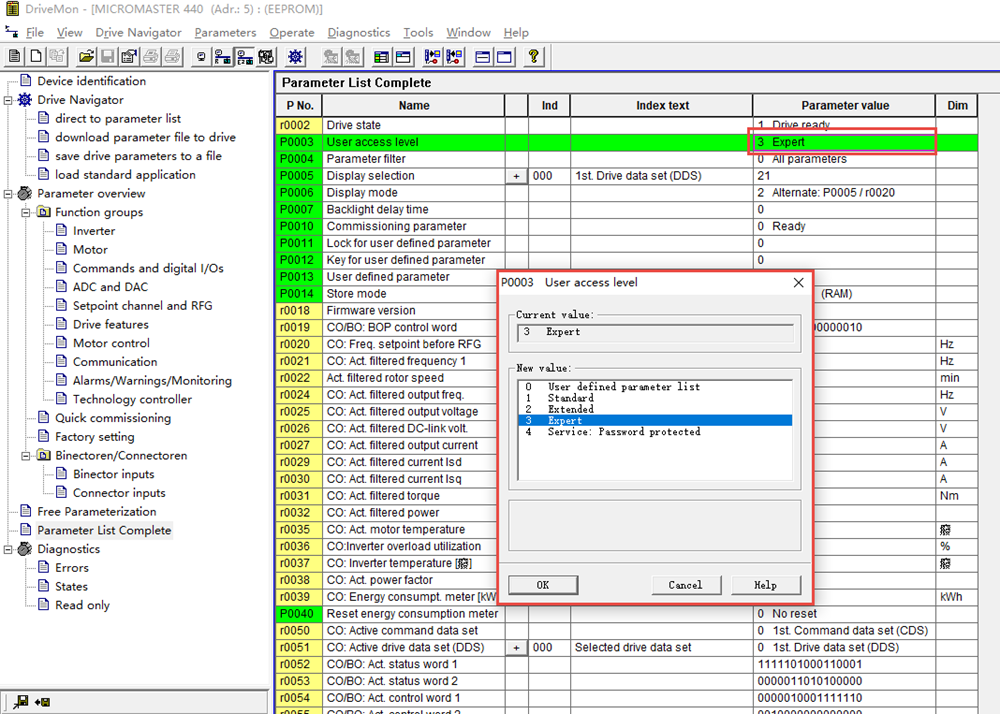
Task: Choose 'Service: Password protected' access level
Action: click(x=623, y=432)
